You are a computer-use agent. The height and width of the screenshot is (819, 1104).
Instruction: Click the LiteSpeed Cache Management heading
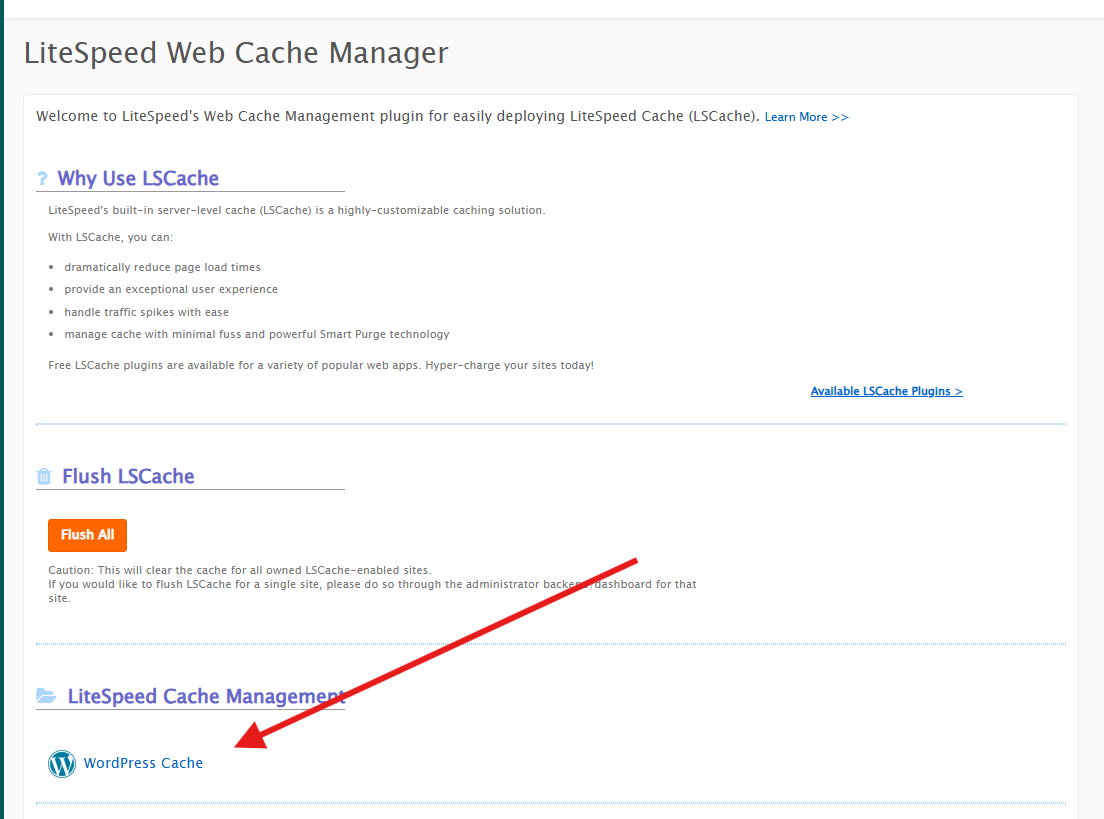click(x=206, y=696)
